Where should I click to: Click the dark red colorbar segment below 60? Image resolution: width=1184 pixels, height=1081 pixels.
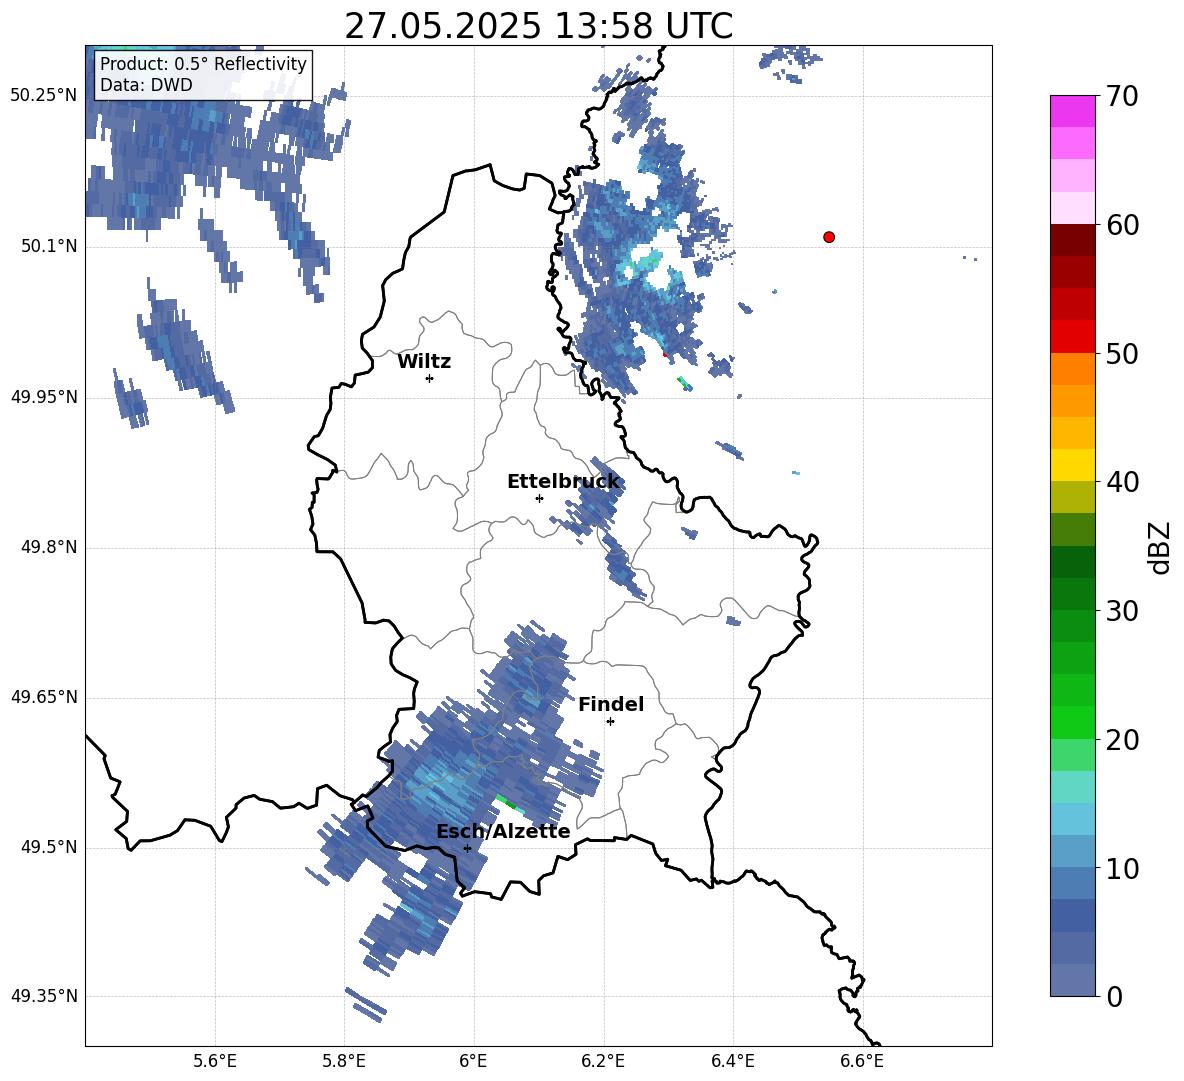click(x=1072, y=240)
